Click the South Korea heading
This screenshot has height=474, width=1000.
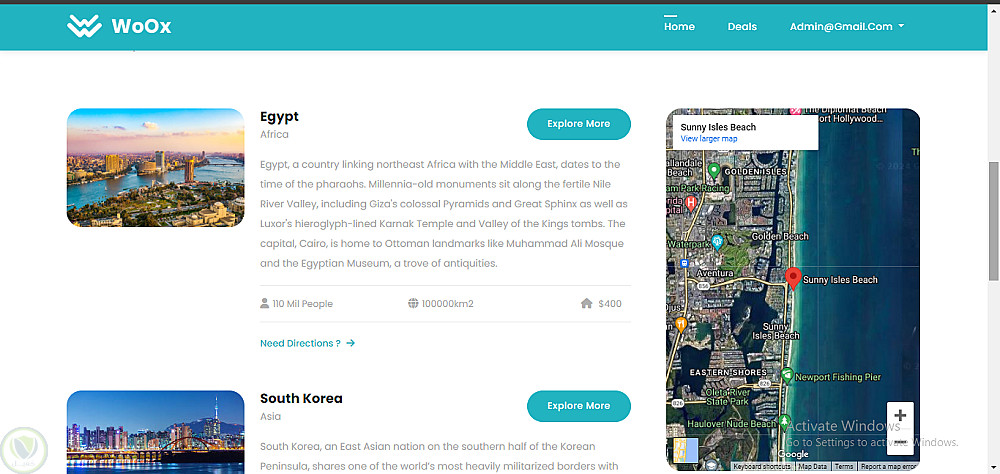301,399
